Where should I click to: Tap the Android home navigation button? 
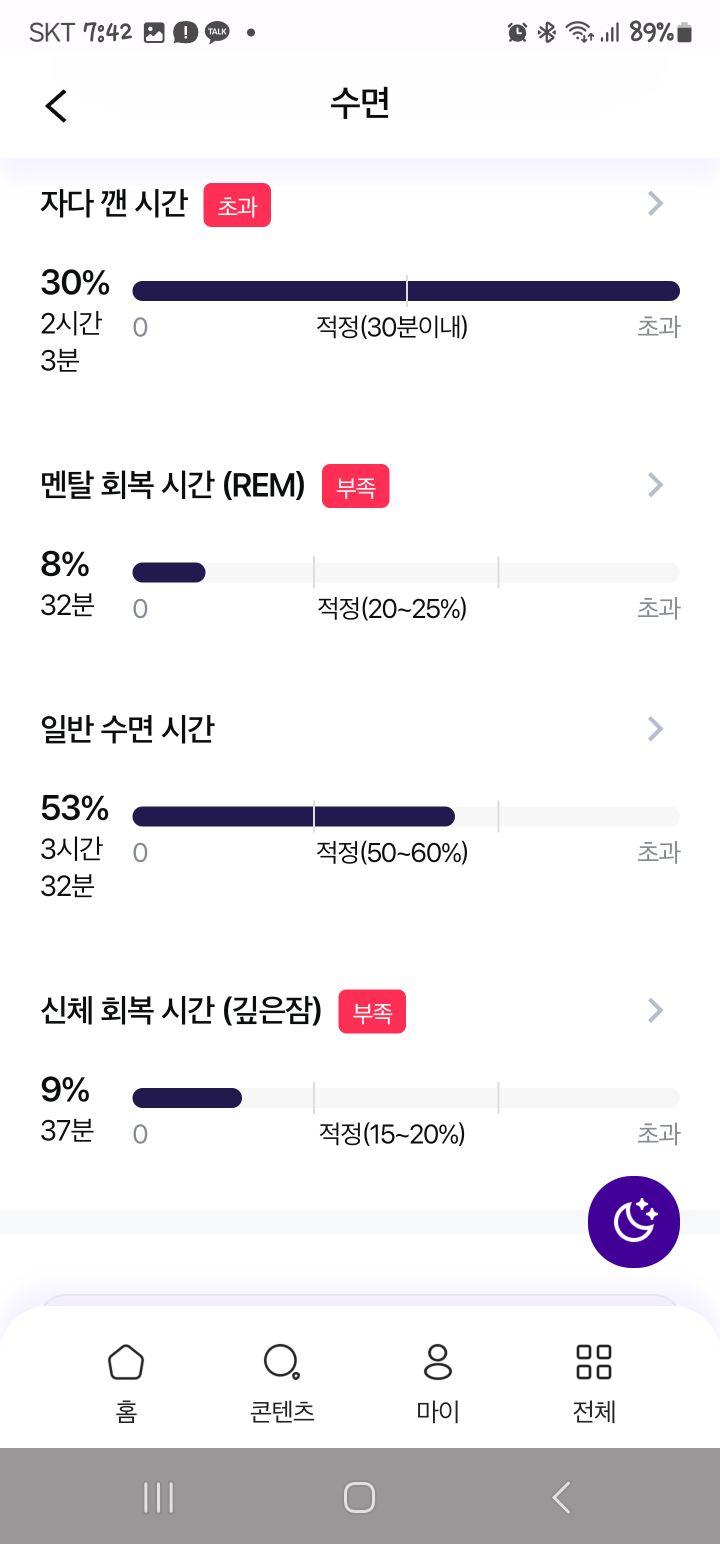[359, 1497]
